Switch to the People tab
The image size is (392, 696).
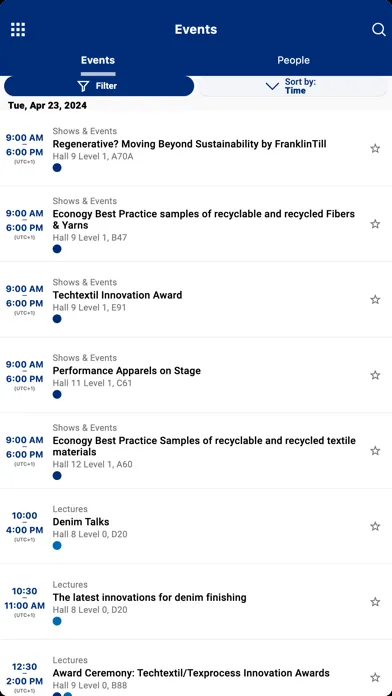(293, 60)
